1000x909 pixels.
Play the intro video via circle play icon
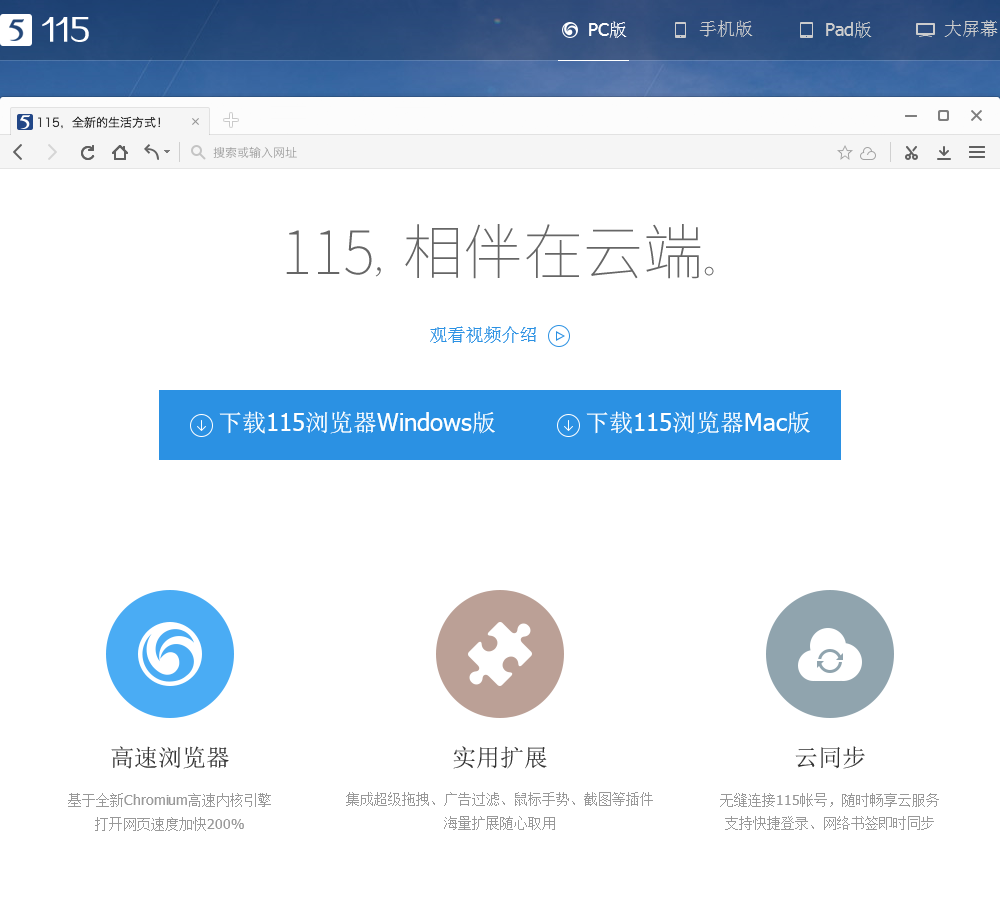[x=559, y=336]
